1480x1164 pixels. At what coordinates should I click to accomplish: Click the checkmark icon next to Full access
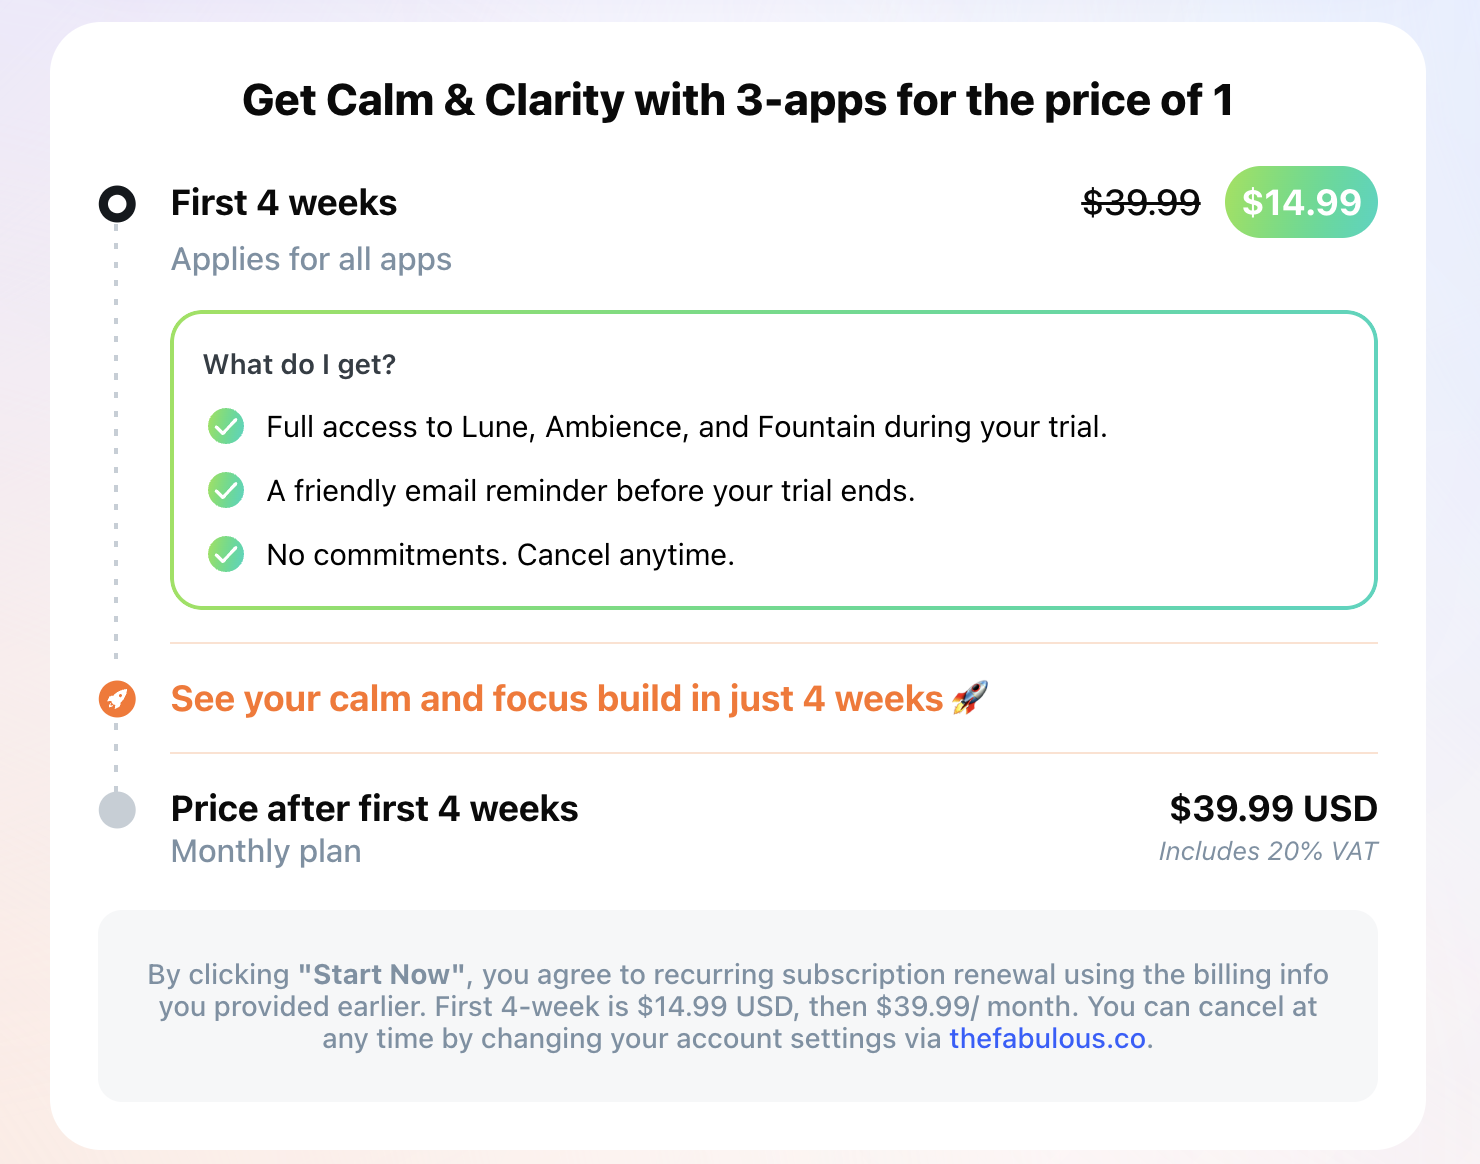226,426
